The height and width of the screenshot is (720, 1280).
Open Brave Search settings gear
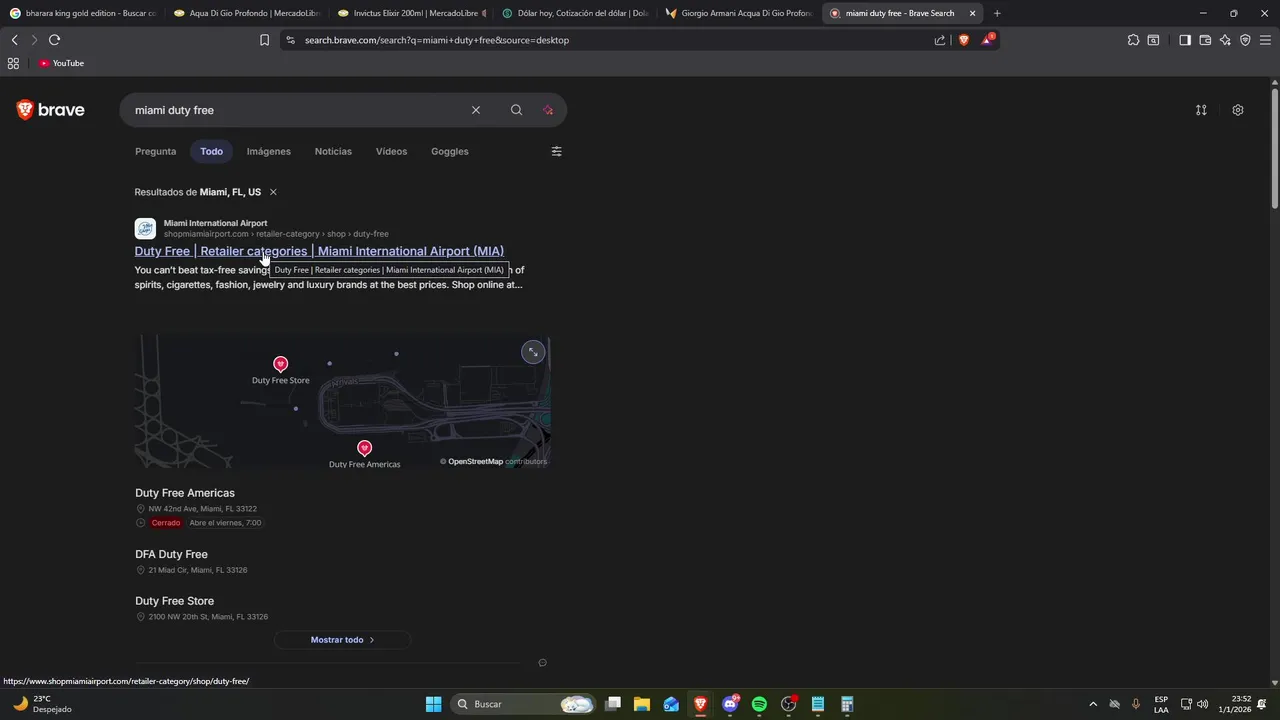coord(1238,110)
